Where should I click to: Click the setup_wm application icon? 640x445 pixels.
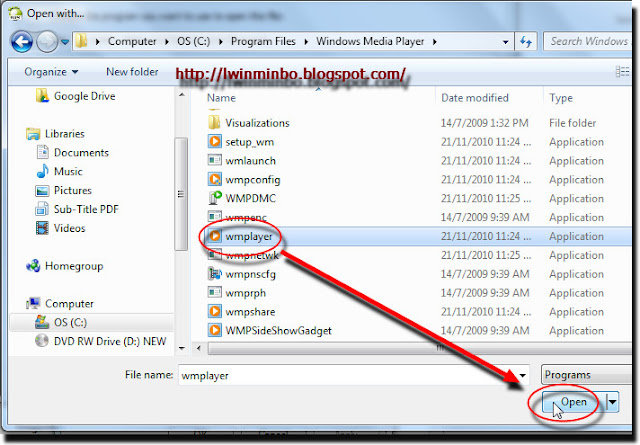point(215,142)
